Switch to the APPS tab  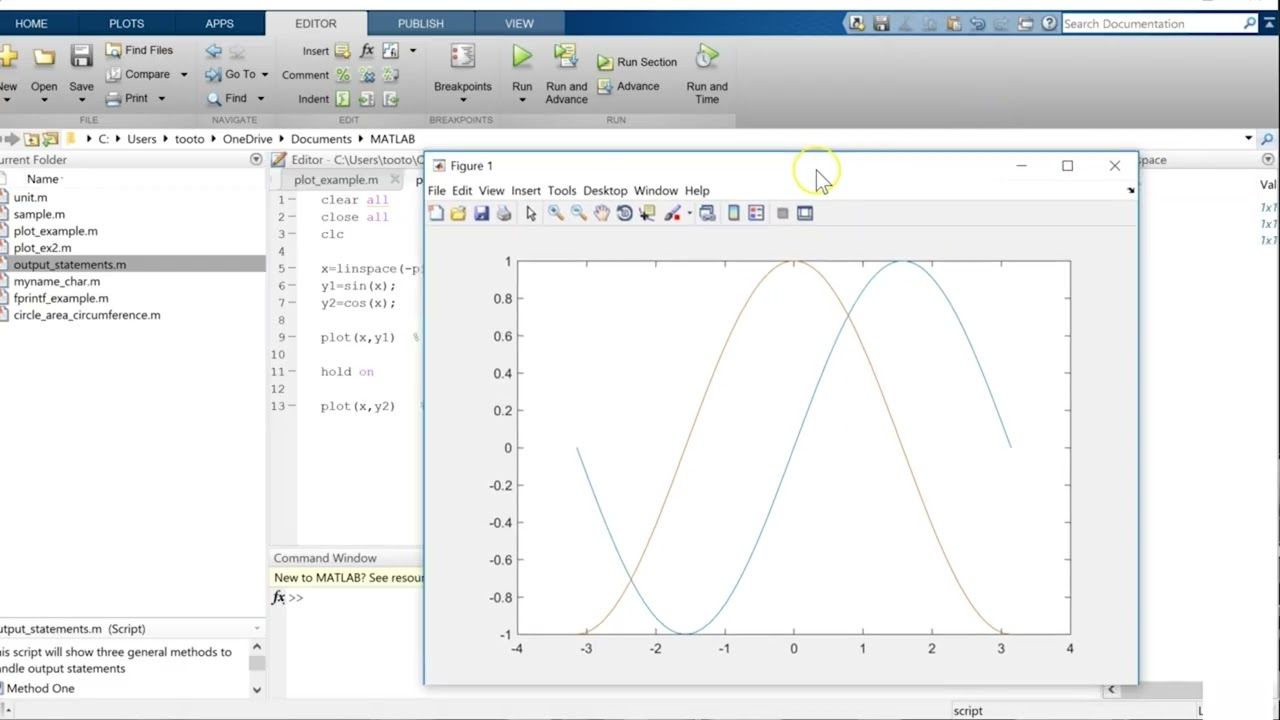[x=219, y=23]
